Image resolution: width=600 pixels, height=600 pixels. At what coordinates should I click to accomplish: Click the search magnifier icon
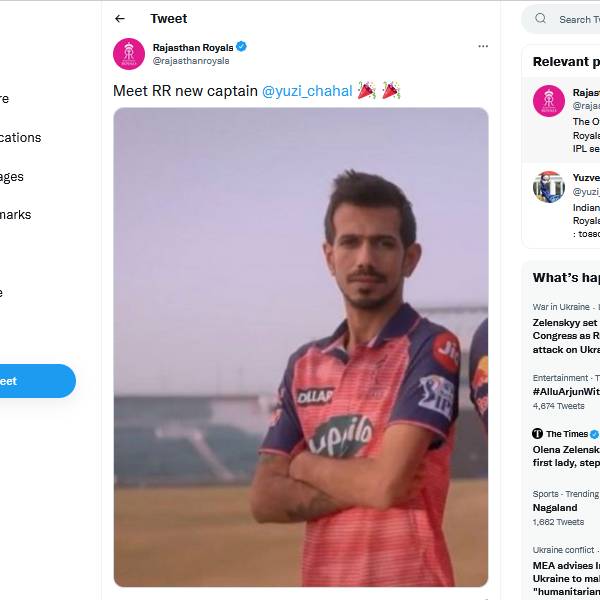[541, 19]
